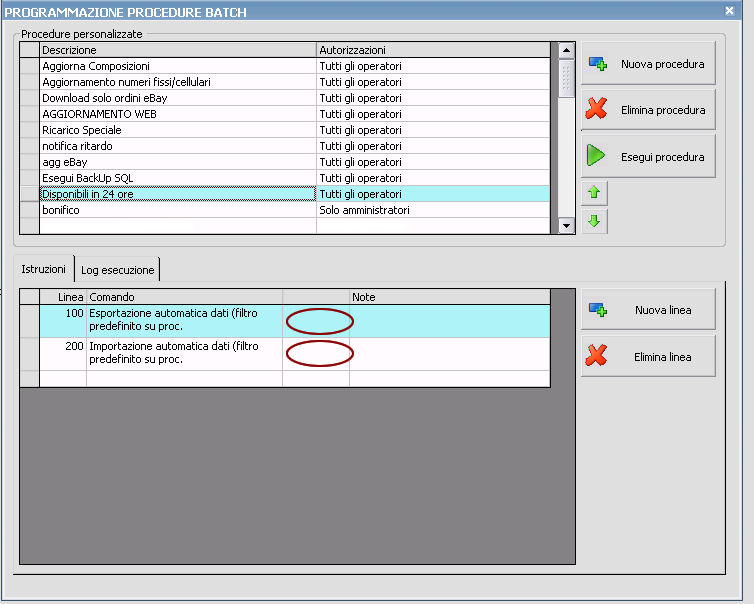Select line 100 Esportazione automatica dati
The width and height of the screenshot is (754, 604).
click(184, 321)
